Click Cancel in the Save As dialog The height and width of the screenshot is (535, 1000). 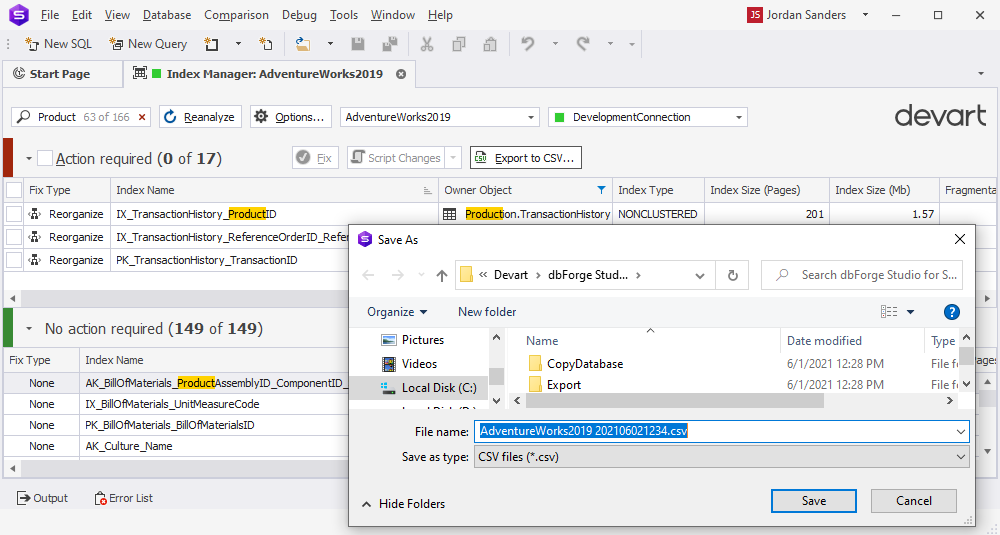[x=914, y=501]
